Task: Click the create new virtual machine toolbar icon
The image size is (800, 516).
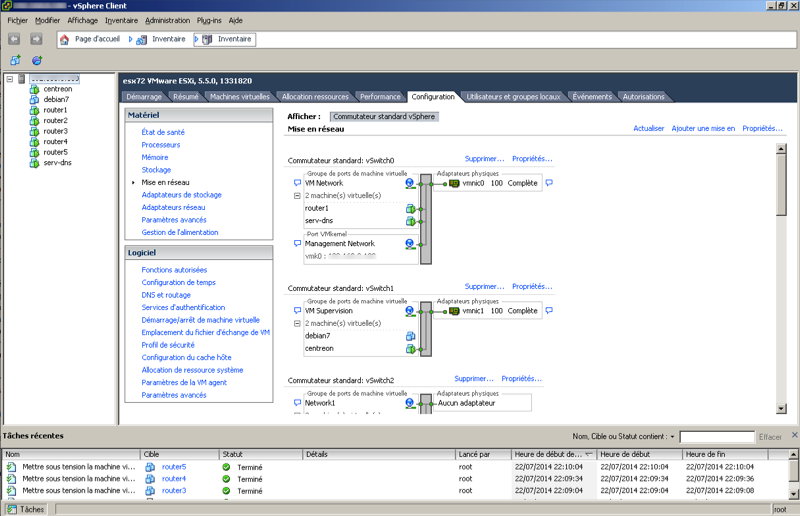Action: click(x=15, y=61)
